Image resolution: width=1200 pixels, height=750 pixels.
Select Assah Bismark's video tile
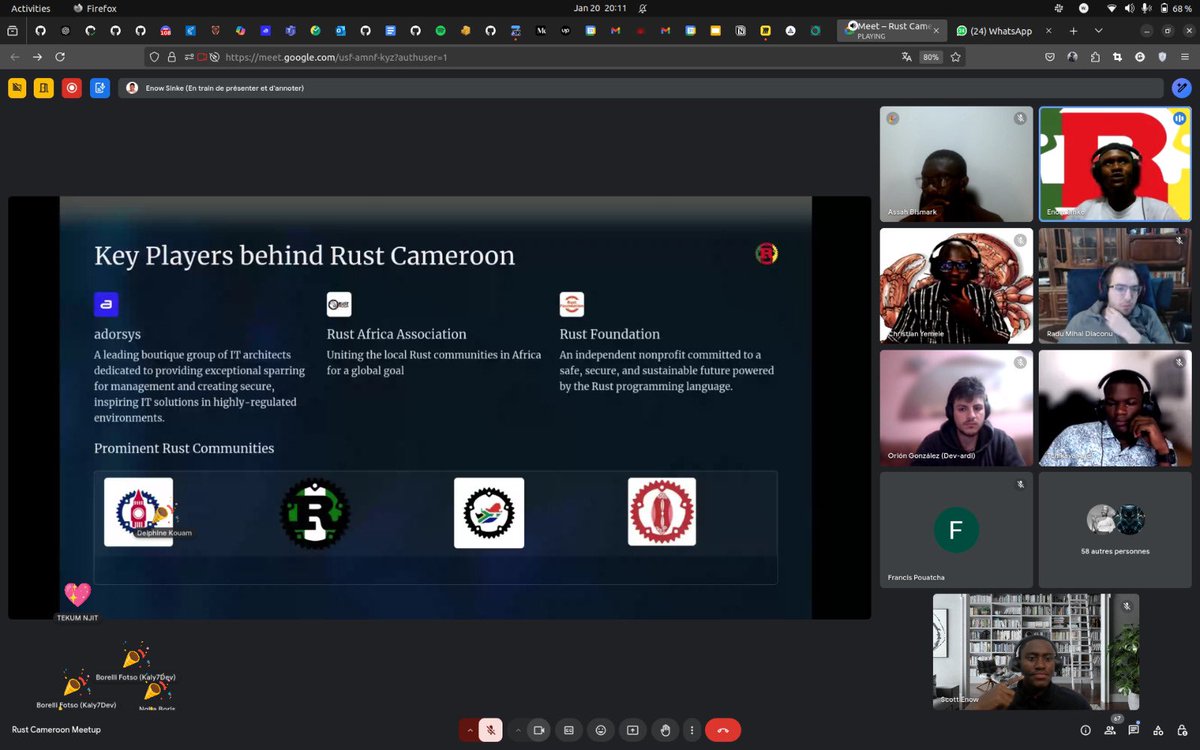pyautogui.click(x=956, y=164)
